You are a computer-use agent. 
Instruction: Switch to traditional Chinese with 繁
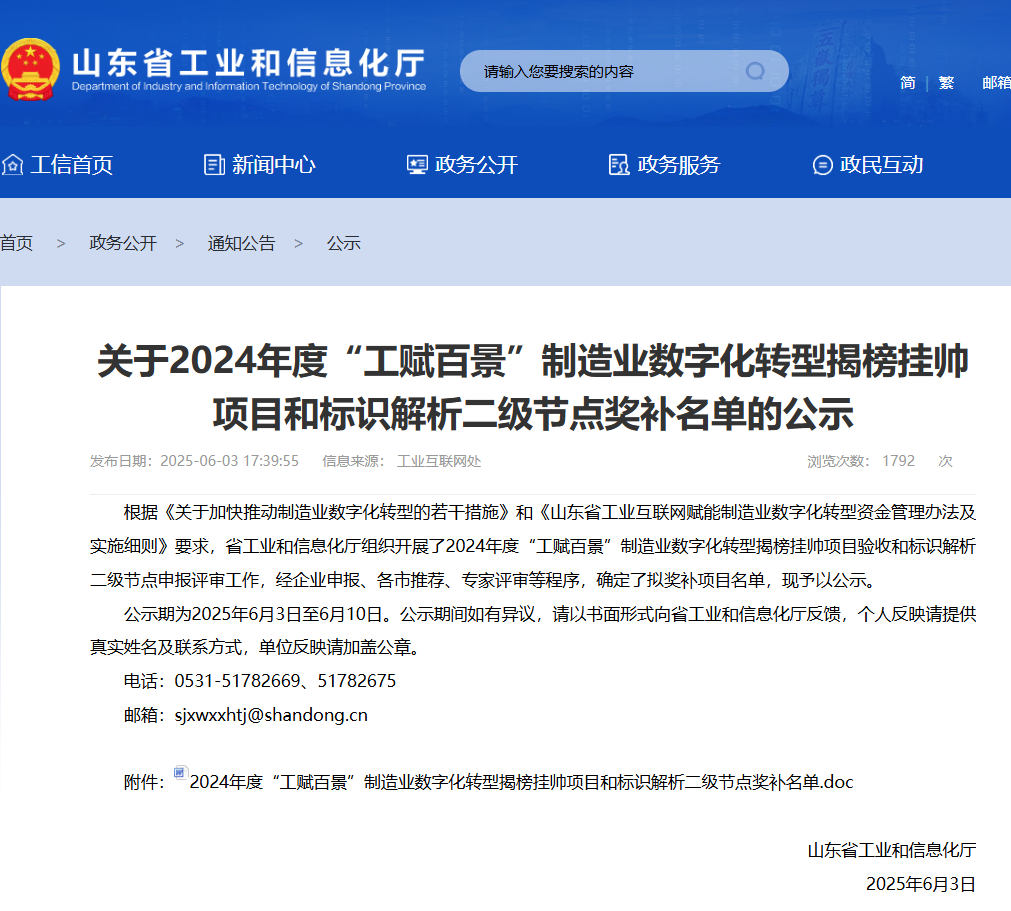946,83
